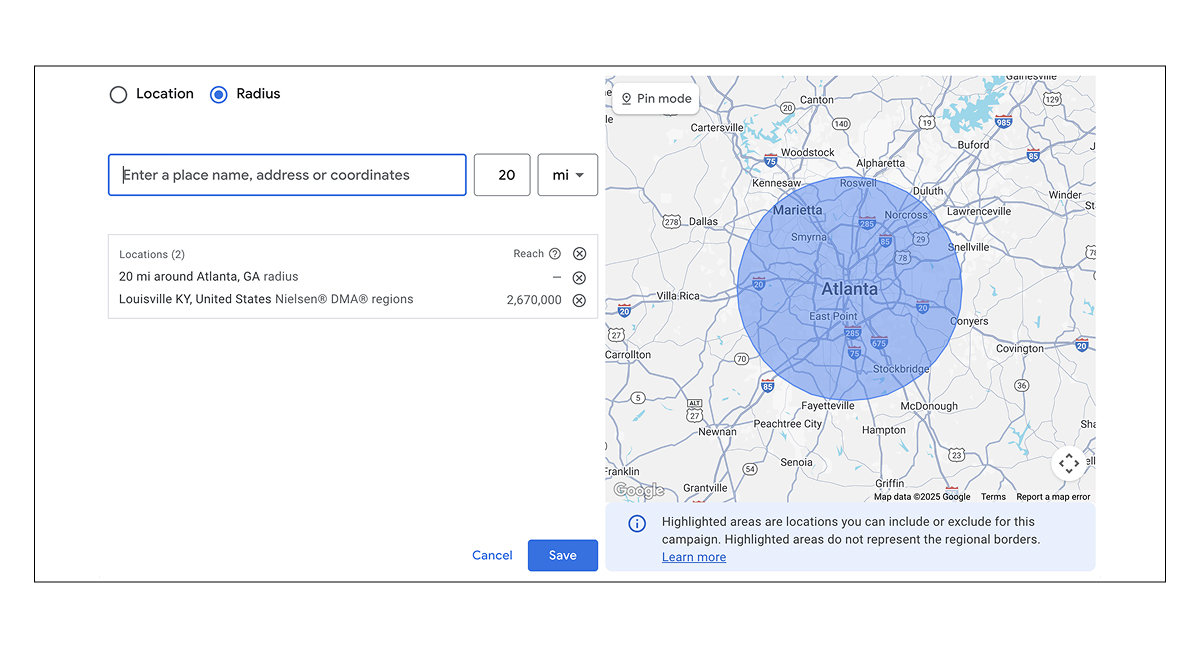Image resolution: width=1200 pixels, height=648 pixels.
Task: Enable Pin mode on the map
Action: pyautogui.click(x=656, y=99)
